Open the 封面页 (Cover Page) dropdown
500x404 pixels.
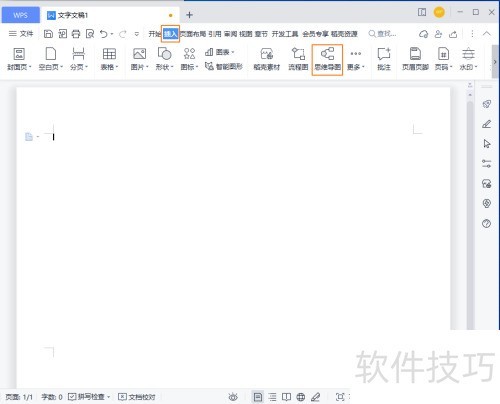point(19,59)
